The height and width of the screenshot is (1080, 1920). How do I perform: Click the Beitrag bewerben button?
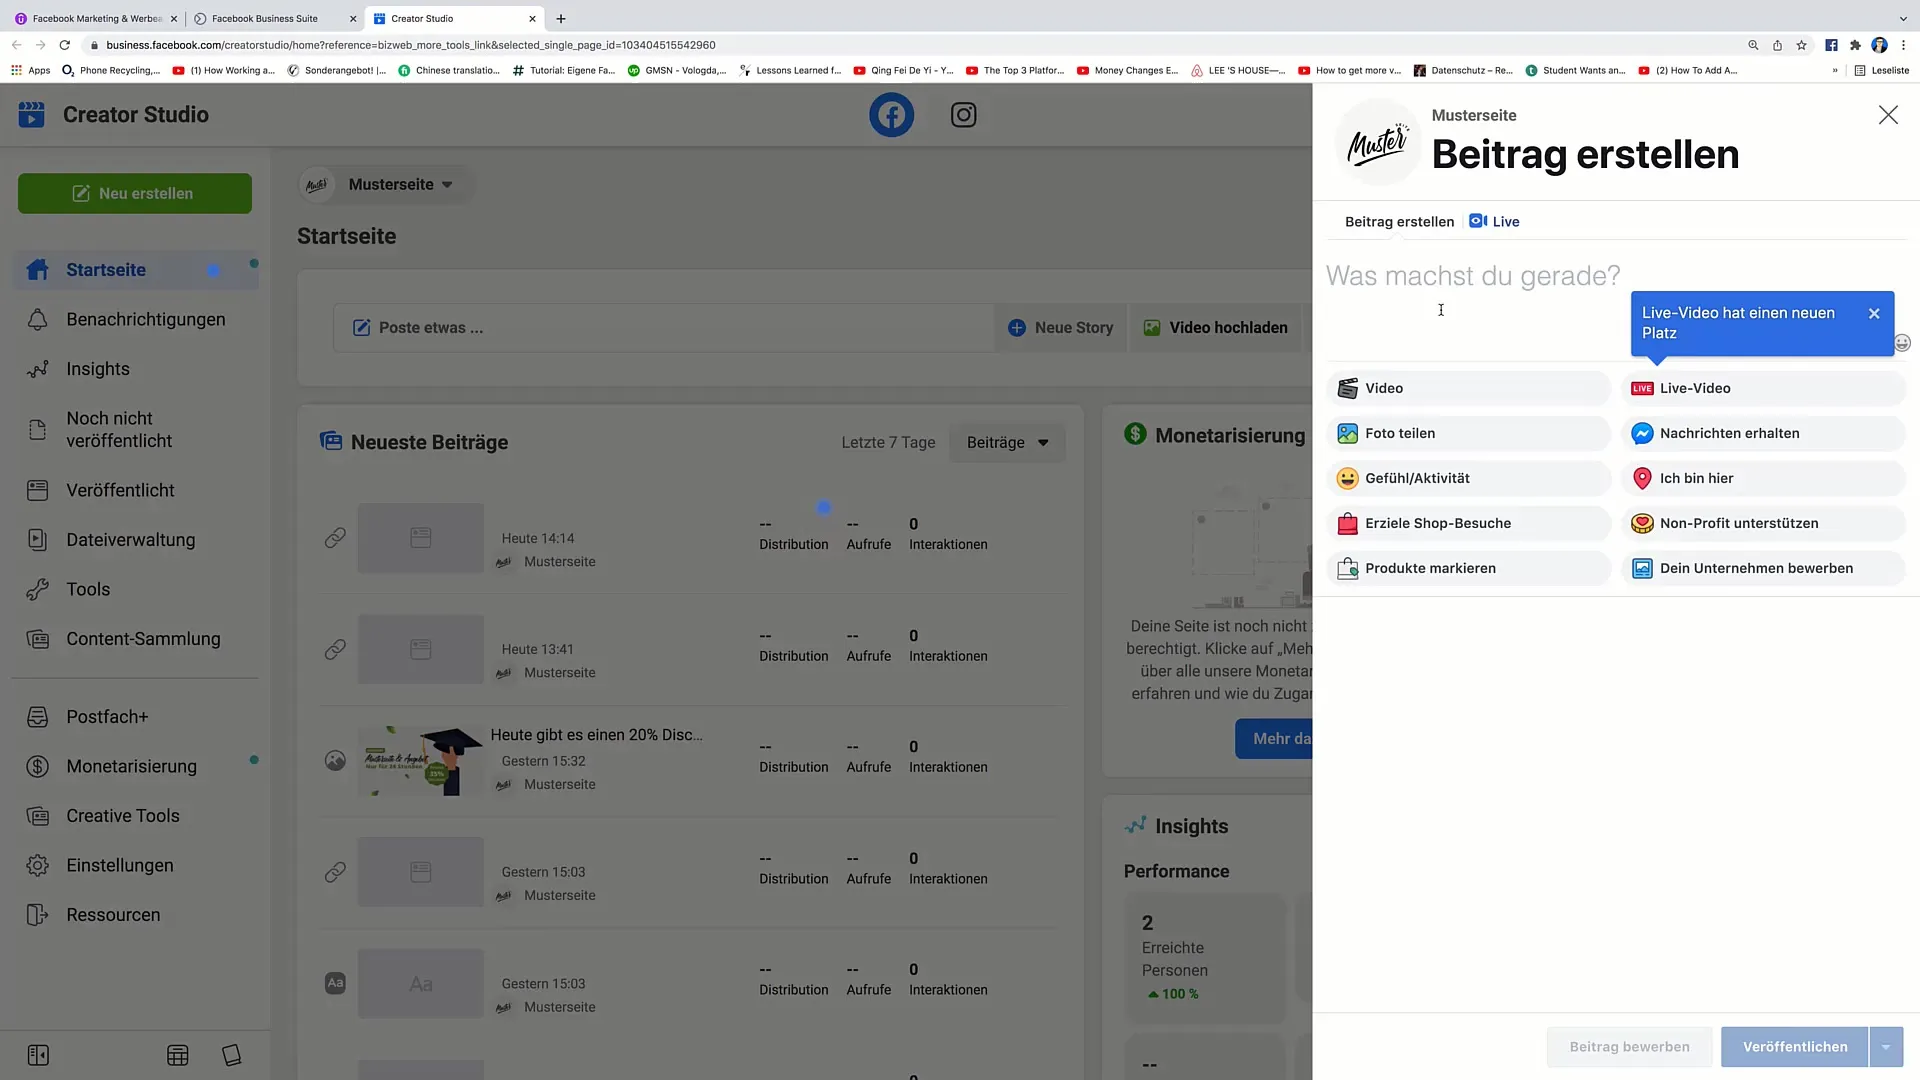pos(1630,1046)
